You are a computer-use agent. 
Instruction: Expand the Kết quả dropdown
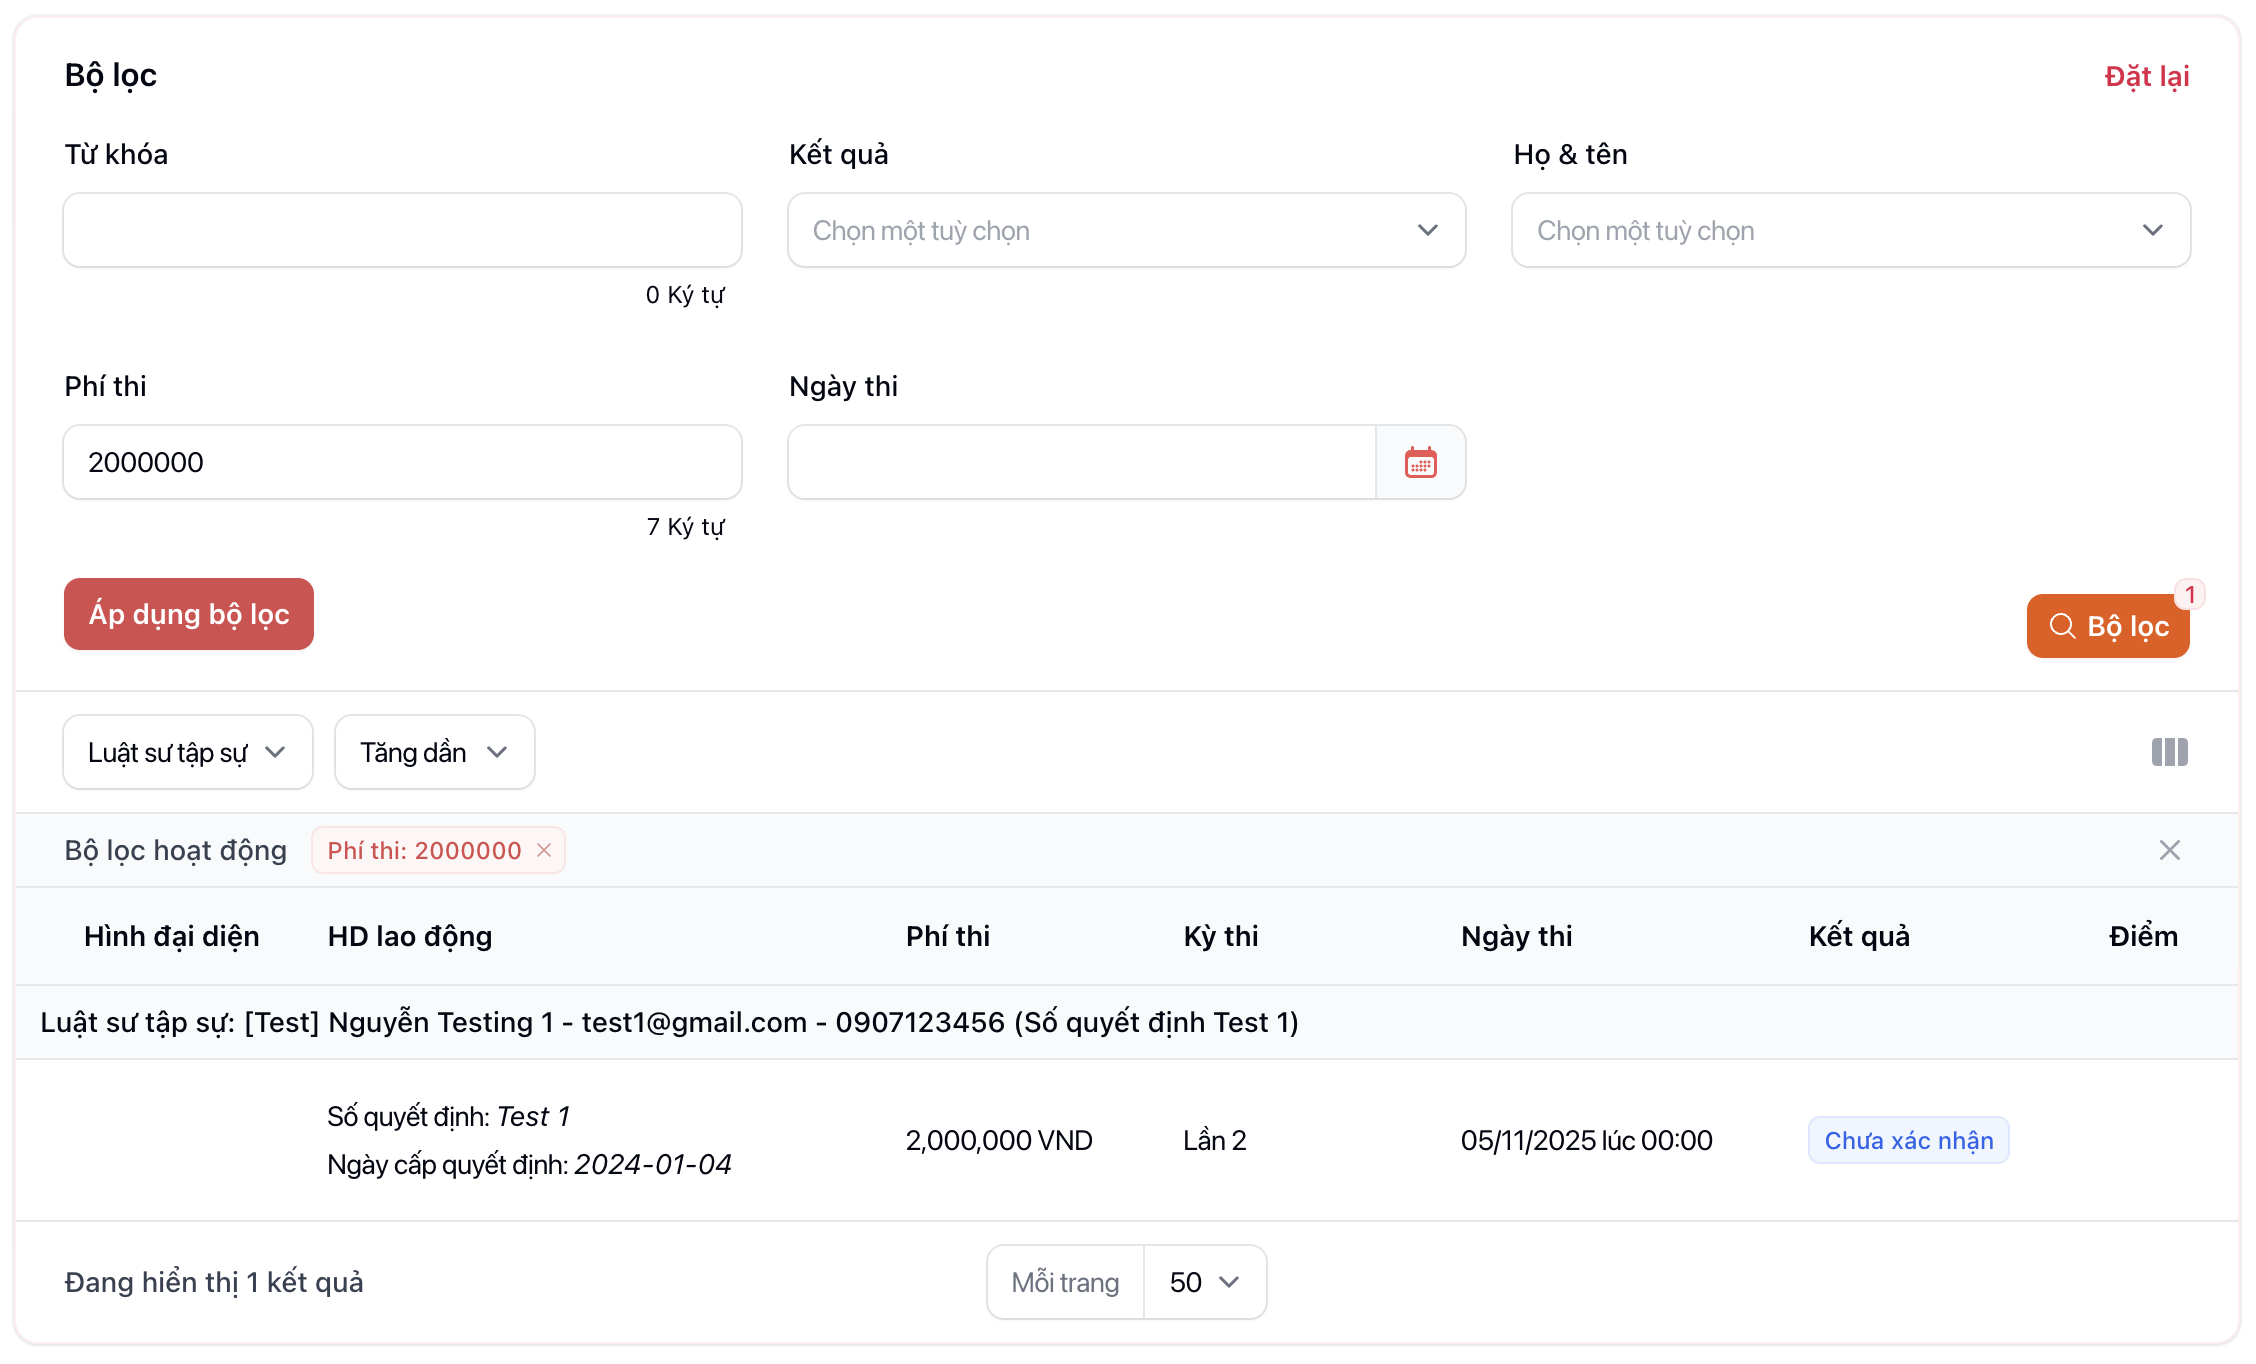click(1126, 231)
